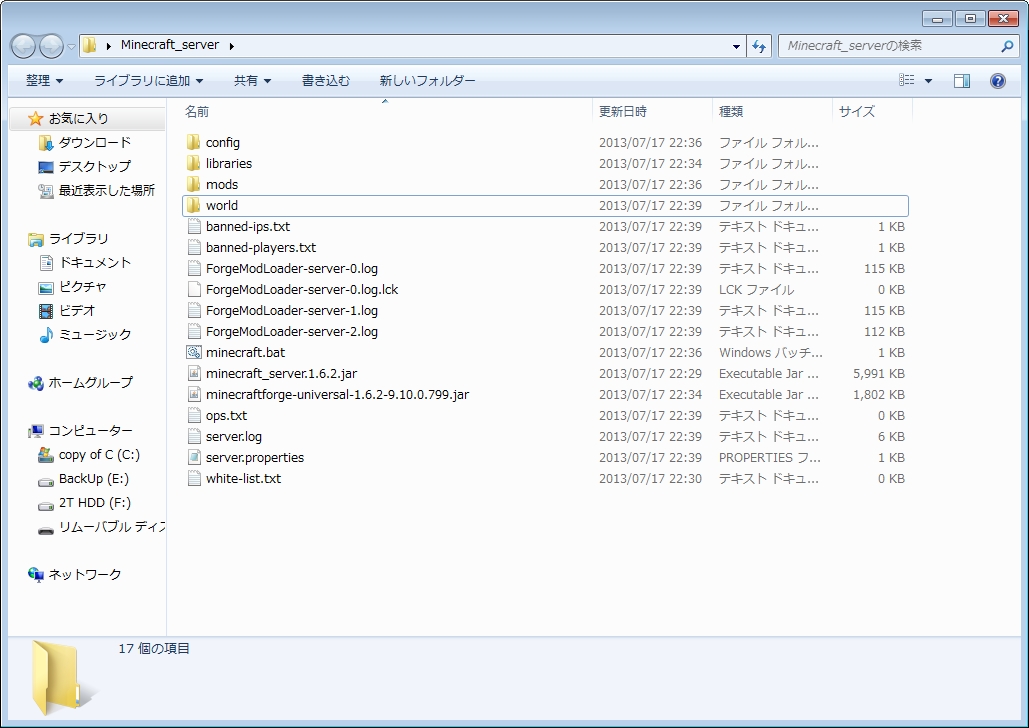This screenshot has width=1029, height=728.
Task: Click the 5,991 KB size cell
Action: pos(879,374)
